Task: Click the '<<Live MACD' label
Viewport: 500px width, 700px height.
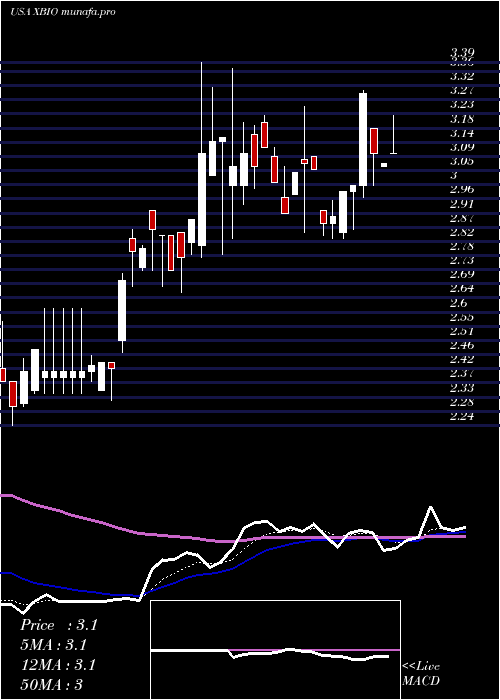Action: 421,674
